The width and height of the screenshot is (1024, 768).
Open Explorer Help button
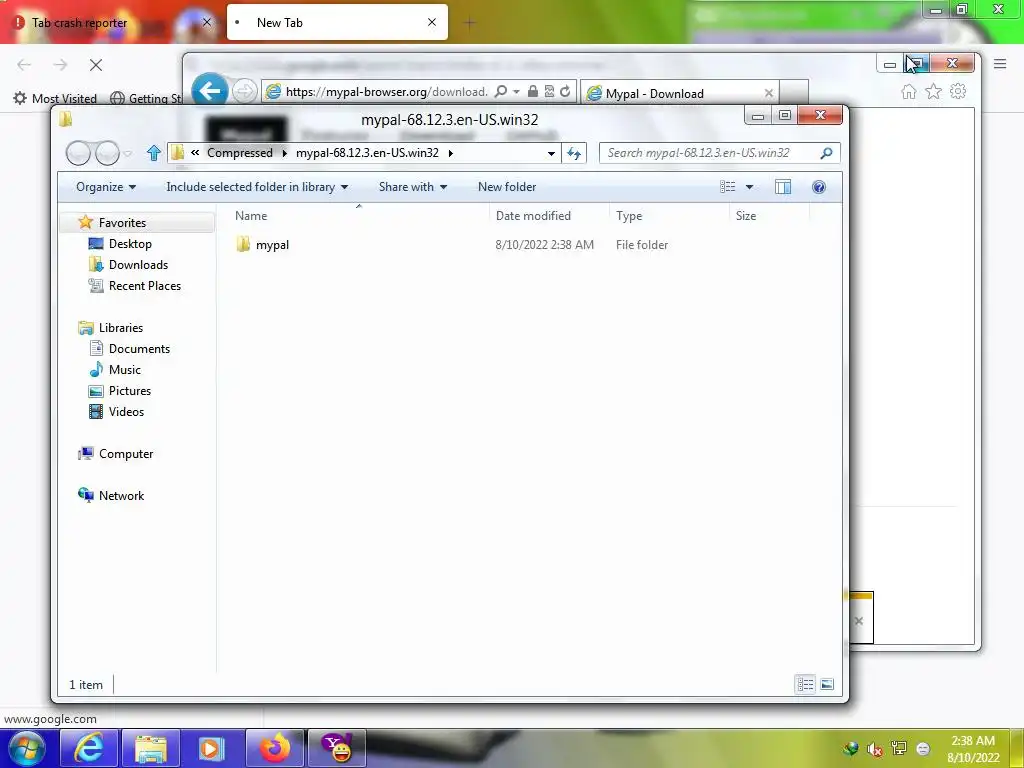pyautogui.click(x=818, y=187)
